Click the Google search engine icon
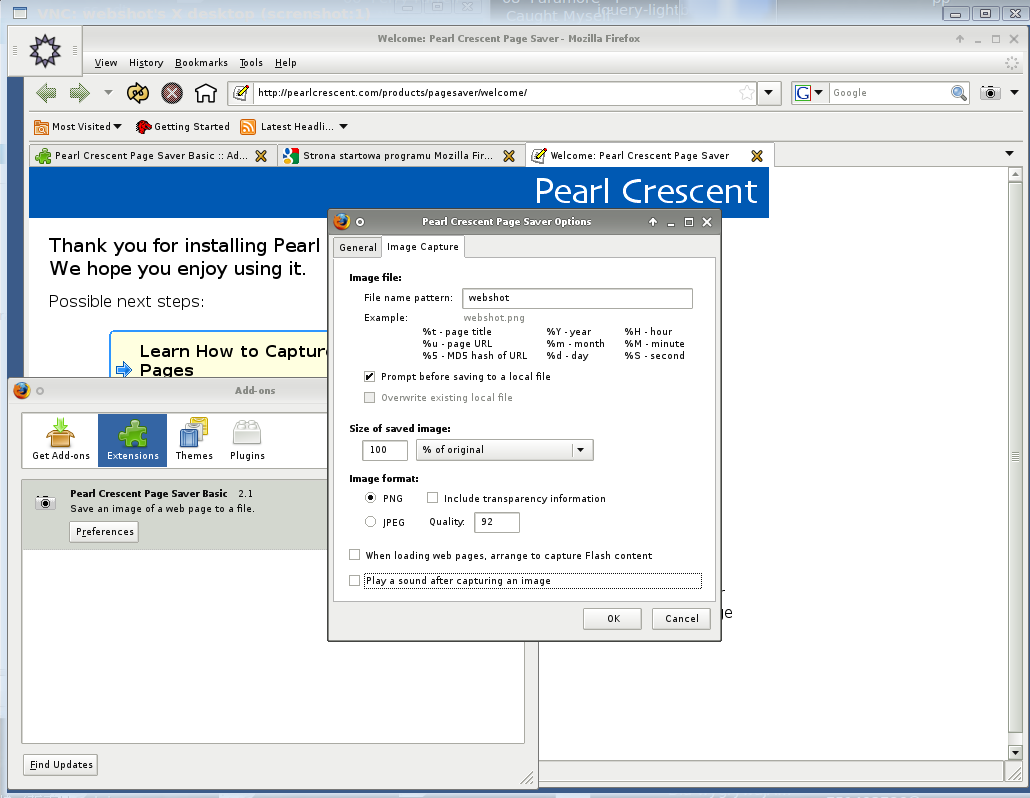 coord(803,93)
